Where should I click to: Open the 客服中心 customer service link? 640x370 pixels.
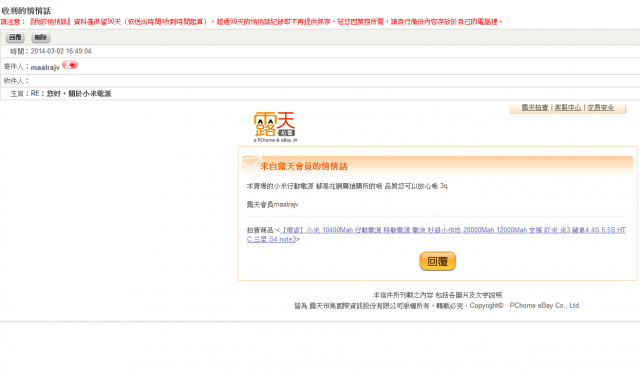568,107
